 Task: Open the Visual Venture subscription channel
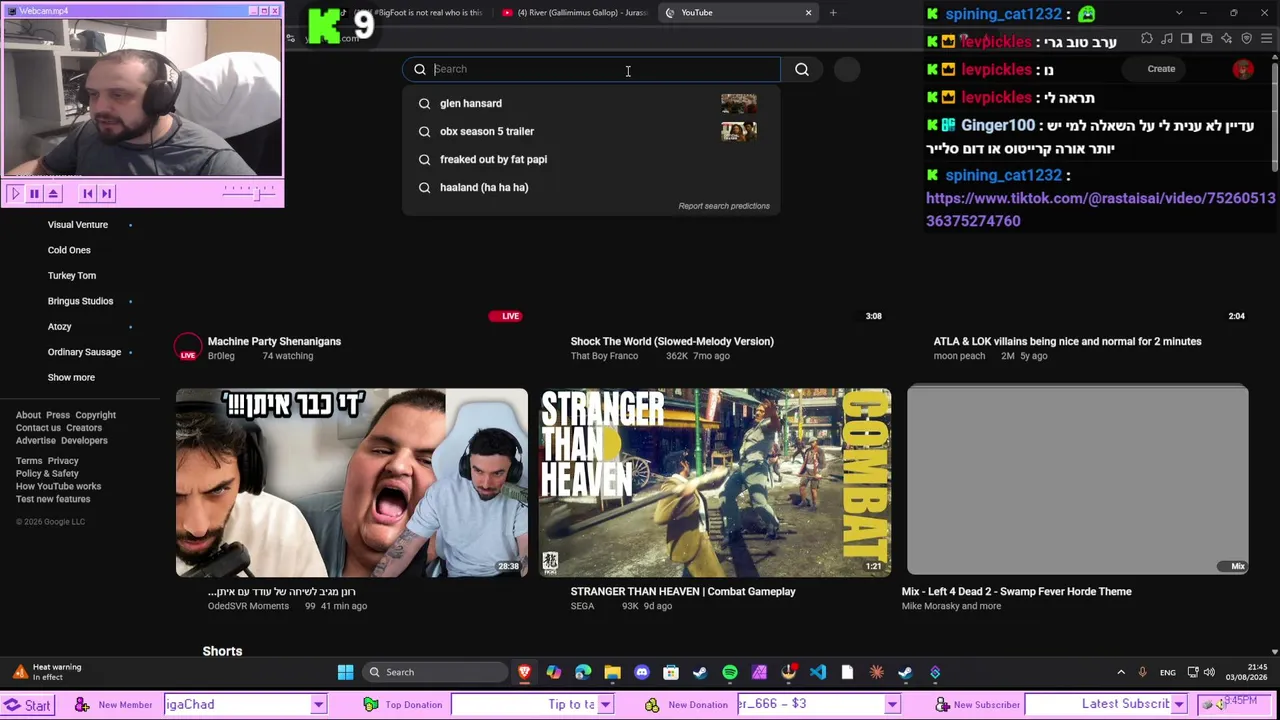tap(78, 225)
